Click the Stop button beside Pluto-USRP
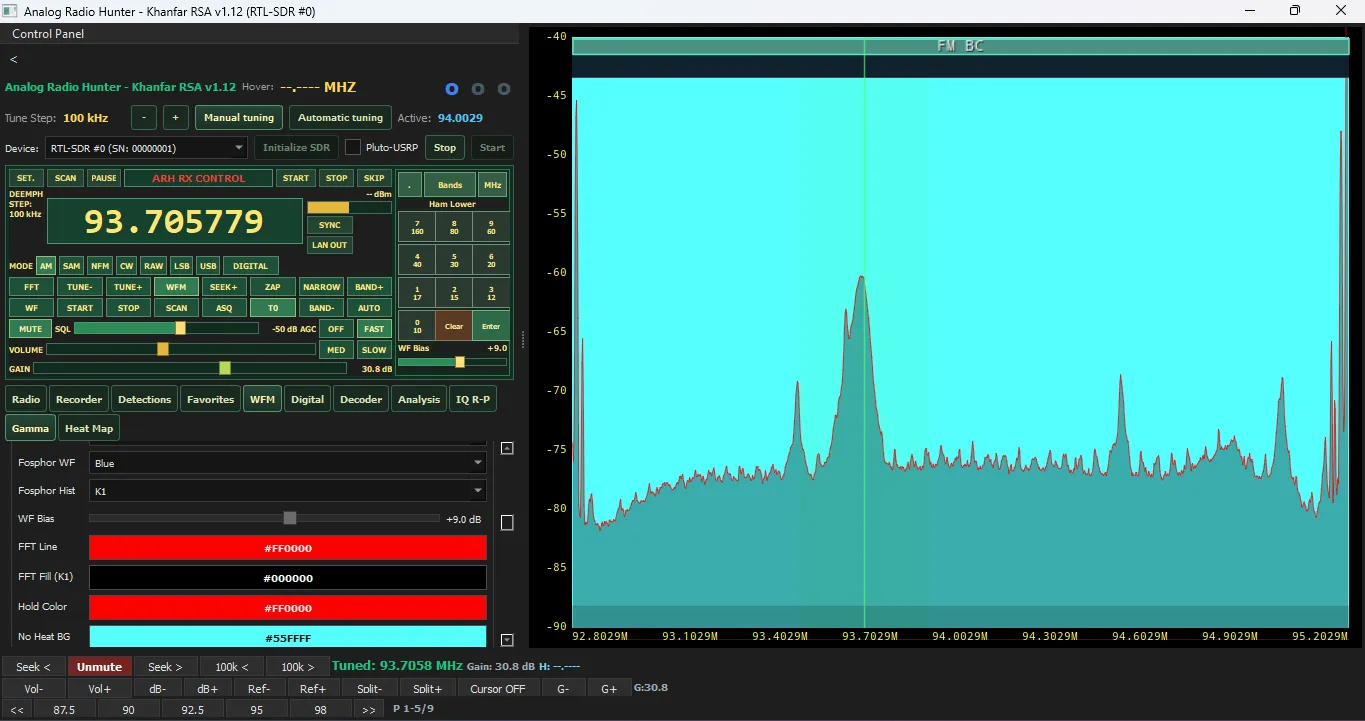This screenshot has height=721, width=1365. [x=445, y=147]
